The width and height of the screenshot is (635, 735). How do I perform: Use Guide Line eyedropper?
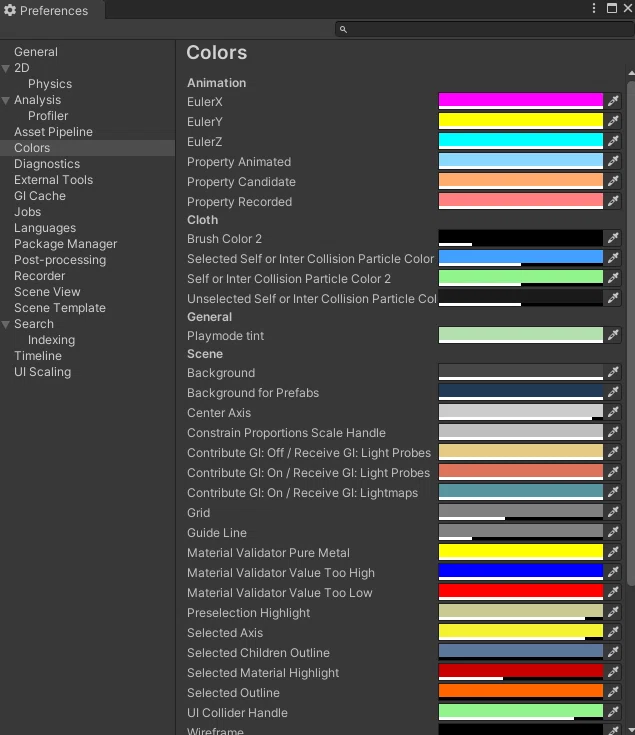[x=613, y=532]
